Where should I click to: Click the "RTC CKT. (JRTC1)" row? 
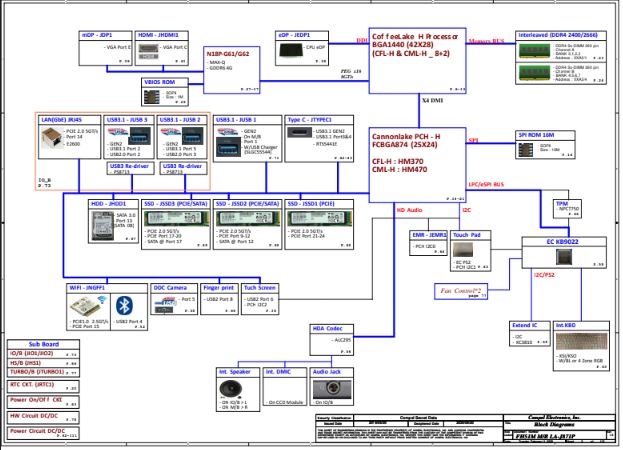(43, 386)
